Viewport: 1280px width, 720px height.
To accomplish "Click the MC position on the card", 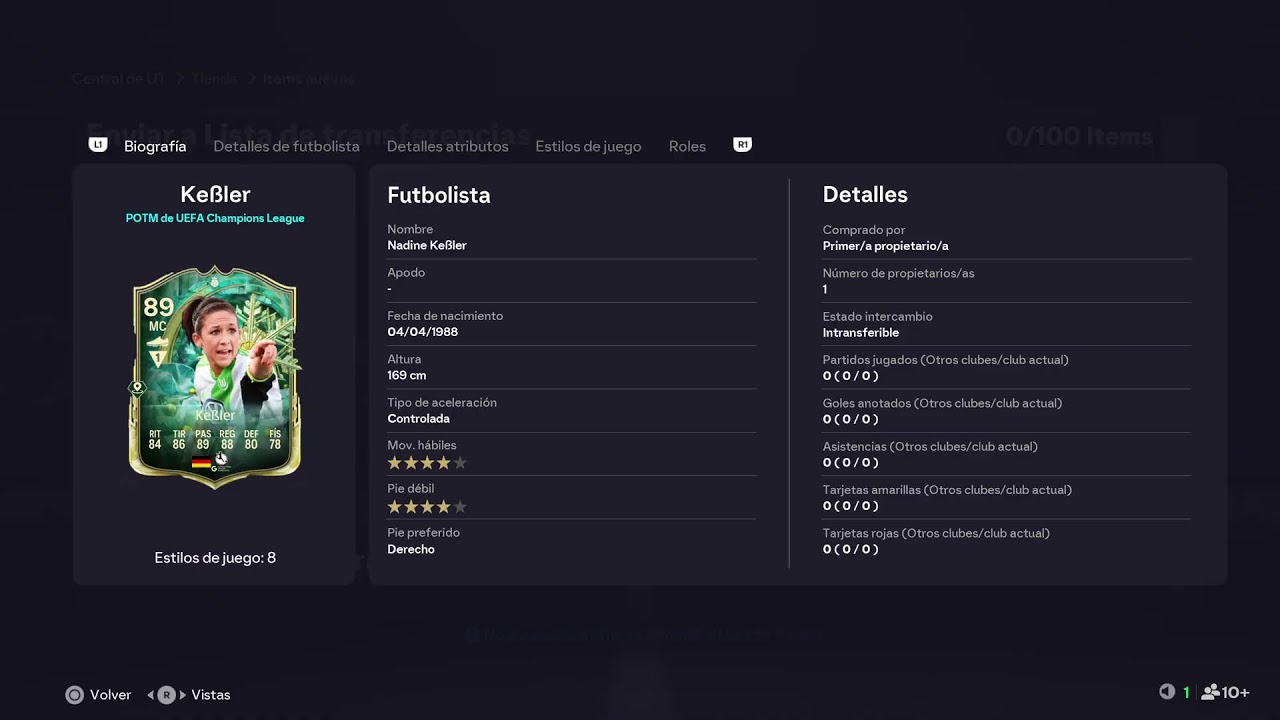I will pos(158,326).
